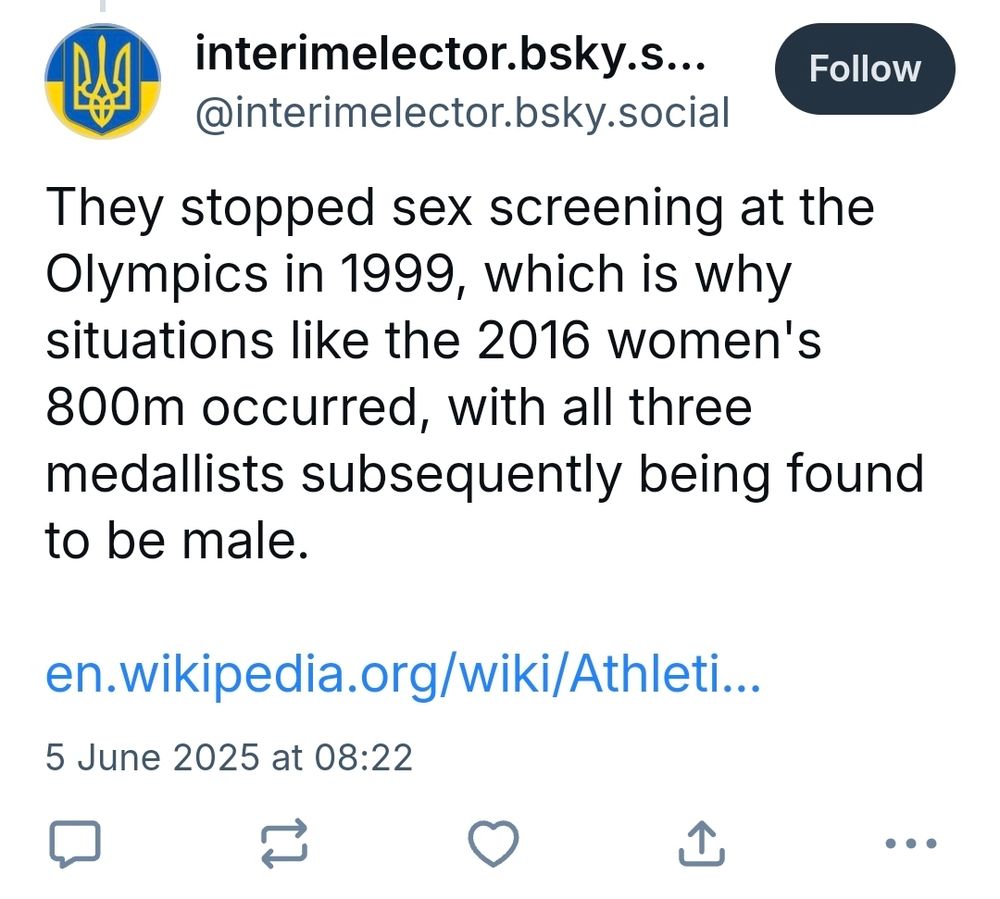Click the 5 June 2025 timestamp
Screen dimensions: 1000x899
[228, 756]
